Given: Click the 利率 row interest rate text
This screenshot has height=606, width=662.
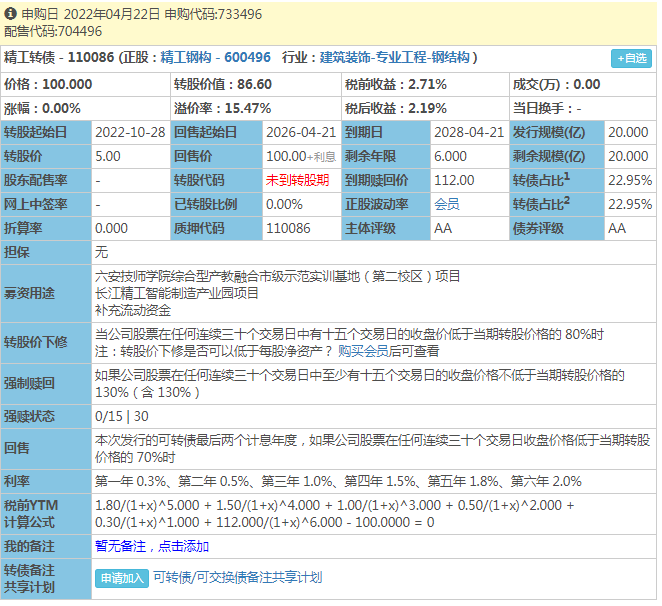Looking at the screenshot, I should tap(338, 481).
